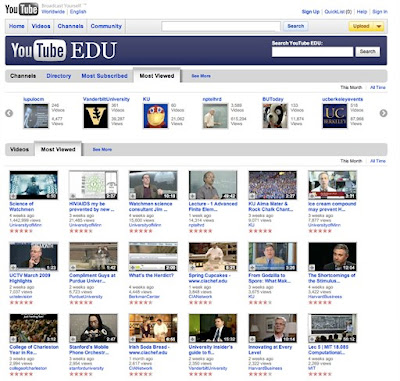Open the Community tab
This screenshot has height=381, width=400.
pyautogui.click(x=106, y=26)
